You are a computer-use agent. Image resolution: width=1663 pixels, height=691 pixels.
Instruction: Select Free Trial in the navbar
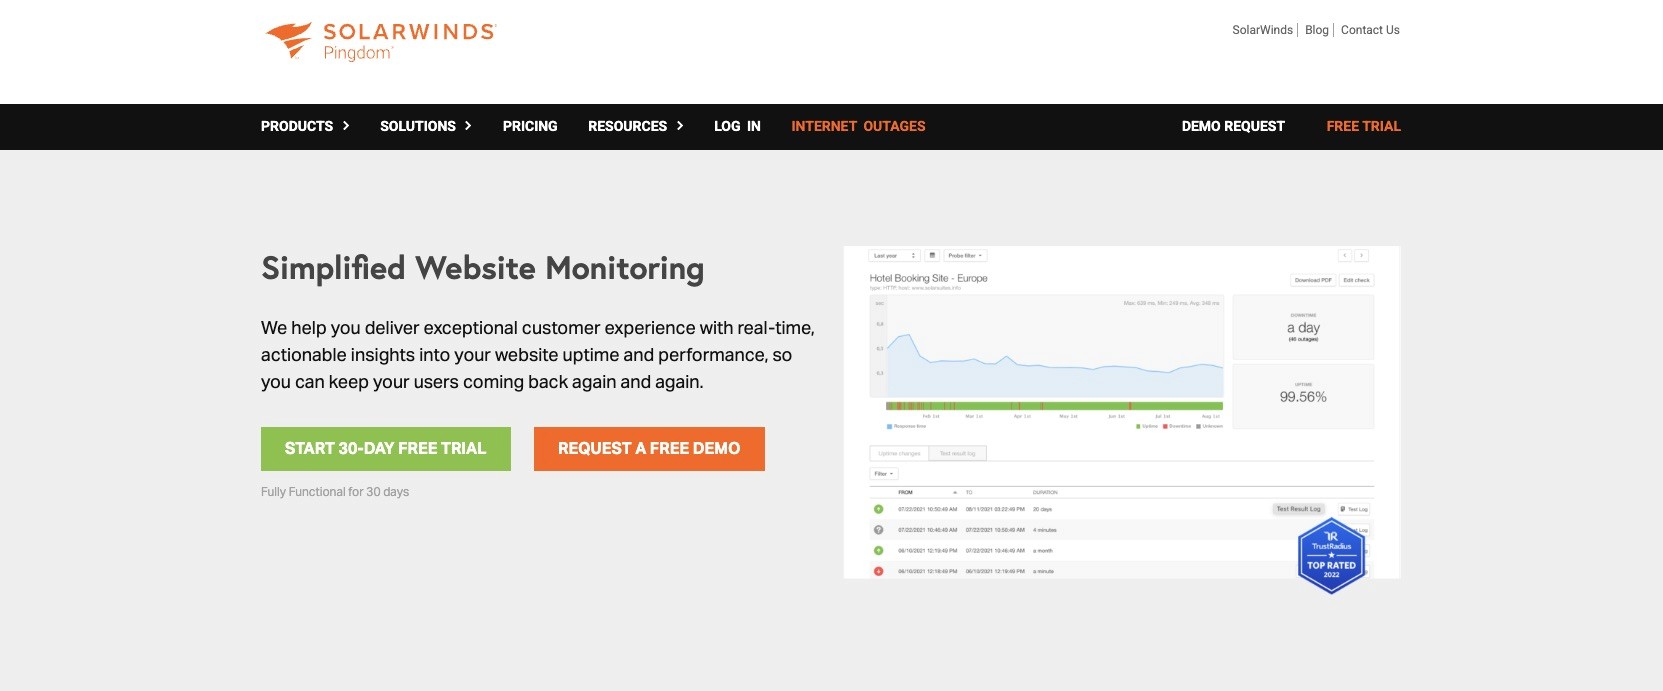click(x=1363, y=126)
